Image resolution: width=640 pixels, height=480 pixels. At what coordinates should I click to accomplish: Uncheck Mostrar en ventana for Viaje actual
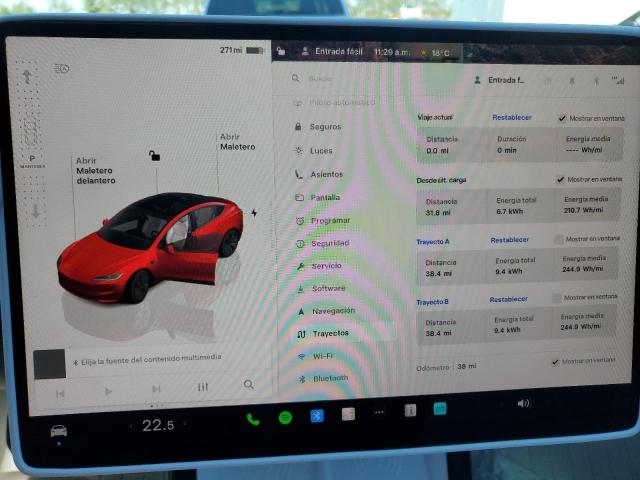562,118
